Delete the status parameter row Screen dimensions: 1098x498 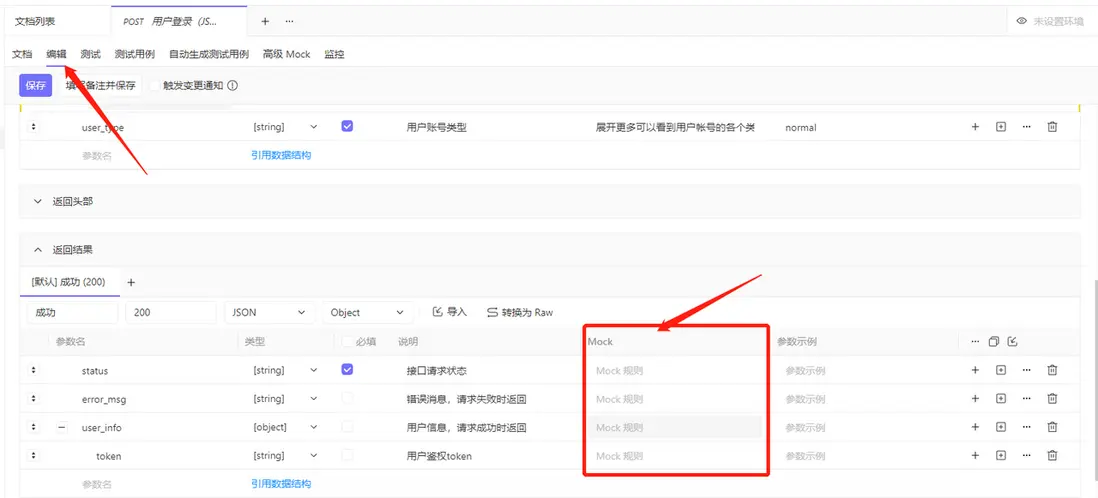[x=1052, y=370]
